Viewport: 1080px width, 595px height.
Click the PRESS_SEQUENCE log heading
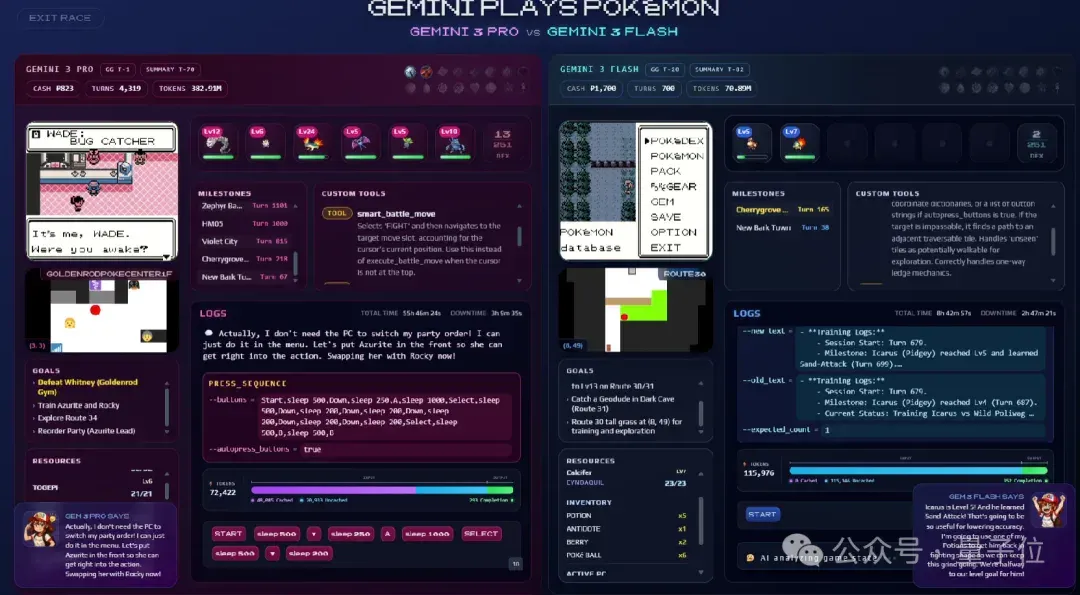(247, 384)
